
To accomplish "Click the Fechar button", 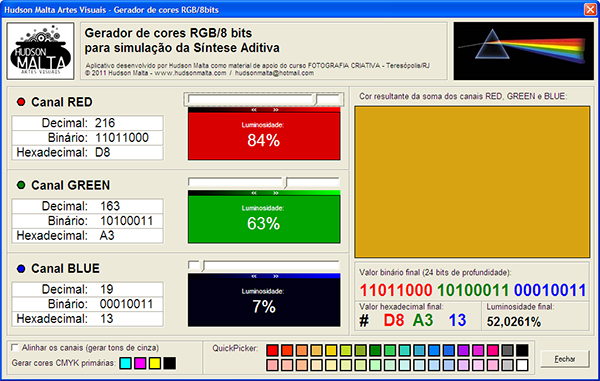I will tap(565, 359).
